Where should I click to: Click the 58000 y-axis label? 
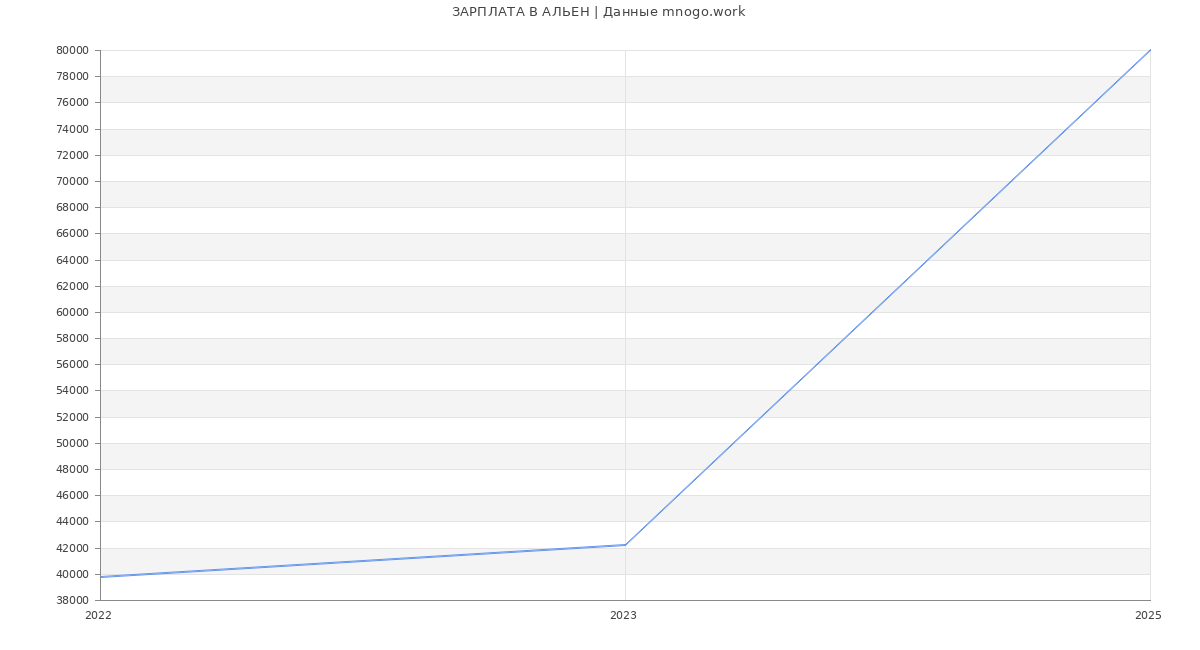[x=72, y=338]
